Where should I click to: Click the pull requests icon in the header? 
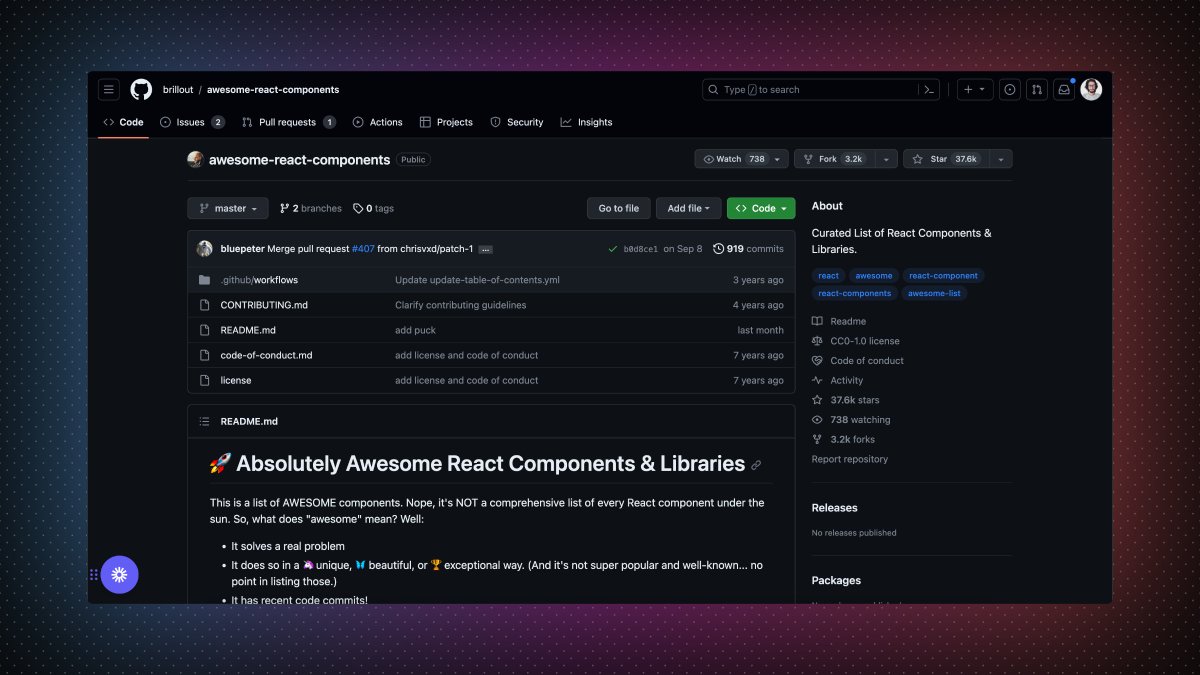pyautogui.click(x=1038, y=89)
